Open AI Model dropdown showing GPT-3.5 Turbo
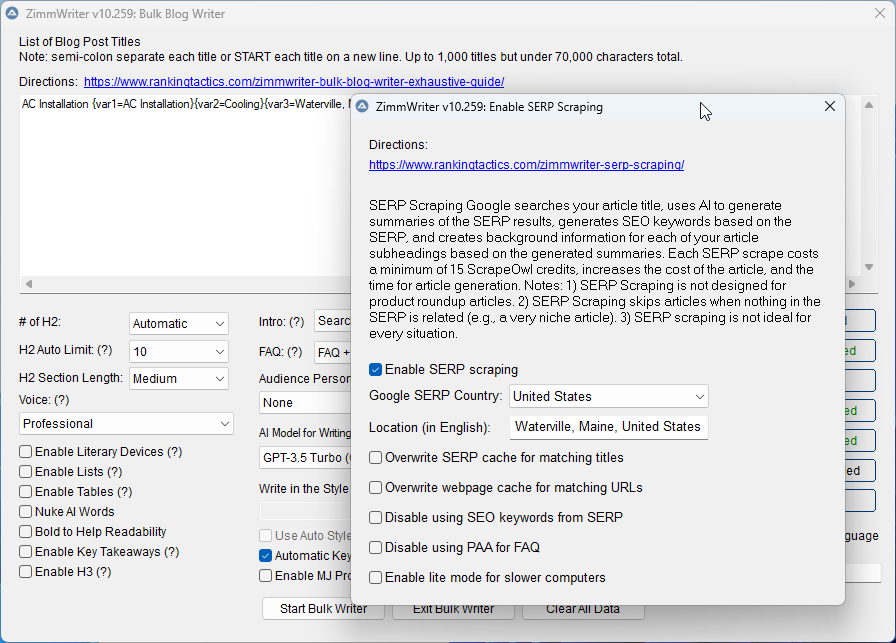The height and width of the screenshot is (643, 896). (x=305, y=458)
